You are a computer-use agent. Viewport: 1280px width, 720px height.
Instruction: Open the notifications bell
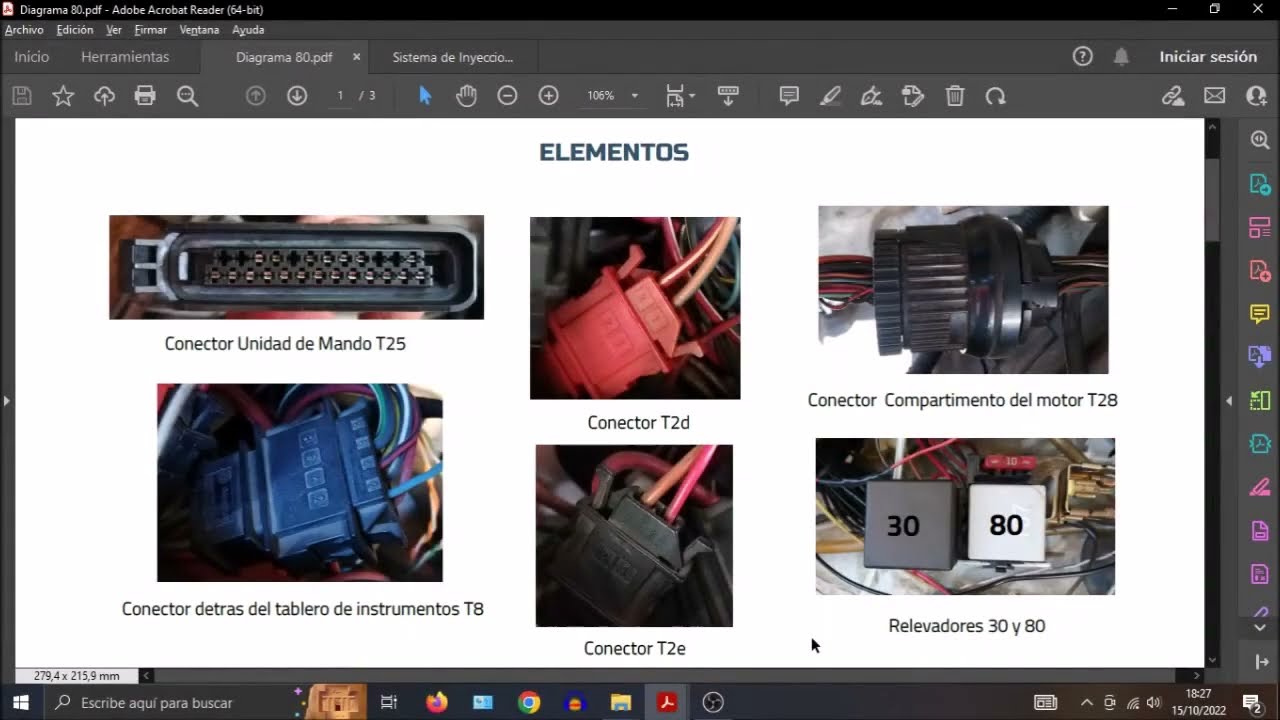pyautogui.click(x=1121, y=57)
